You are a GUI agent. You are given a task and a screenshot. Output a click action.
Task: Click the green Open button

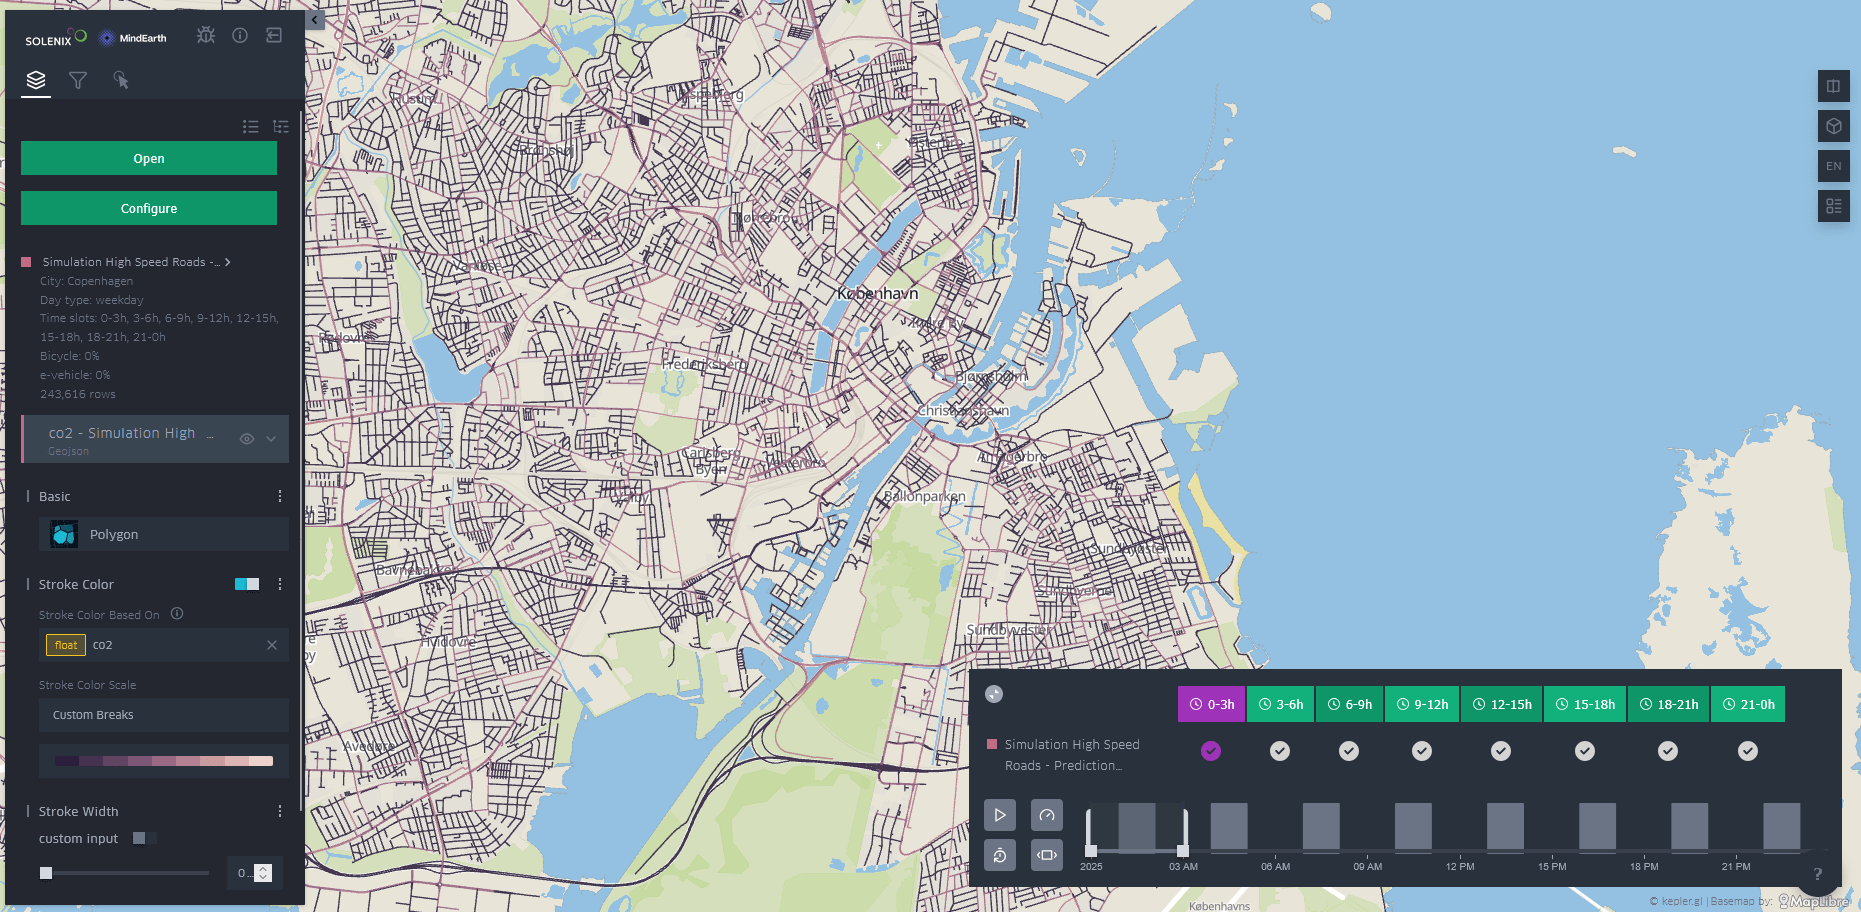[x=149, y=158]
